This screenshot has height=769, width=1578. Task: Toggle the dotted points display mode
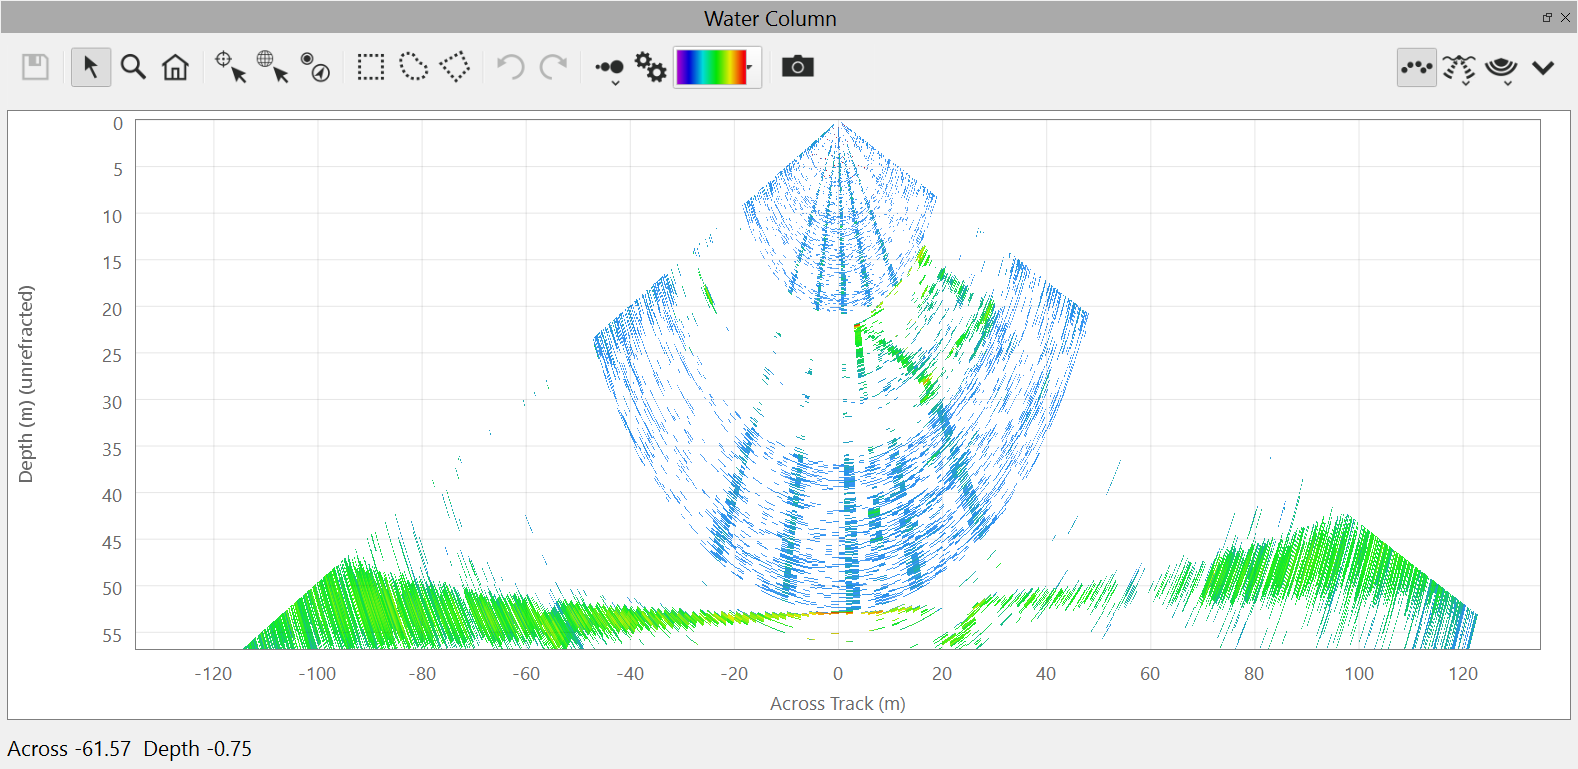pyautogui.click(x=1417, y=67)
